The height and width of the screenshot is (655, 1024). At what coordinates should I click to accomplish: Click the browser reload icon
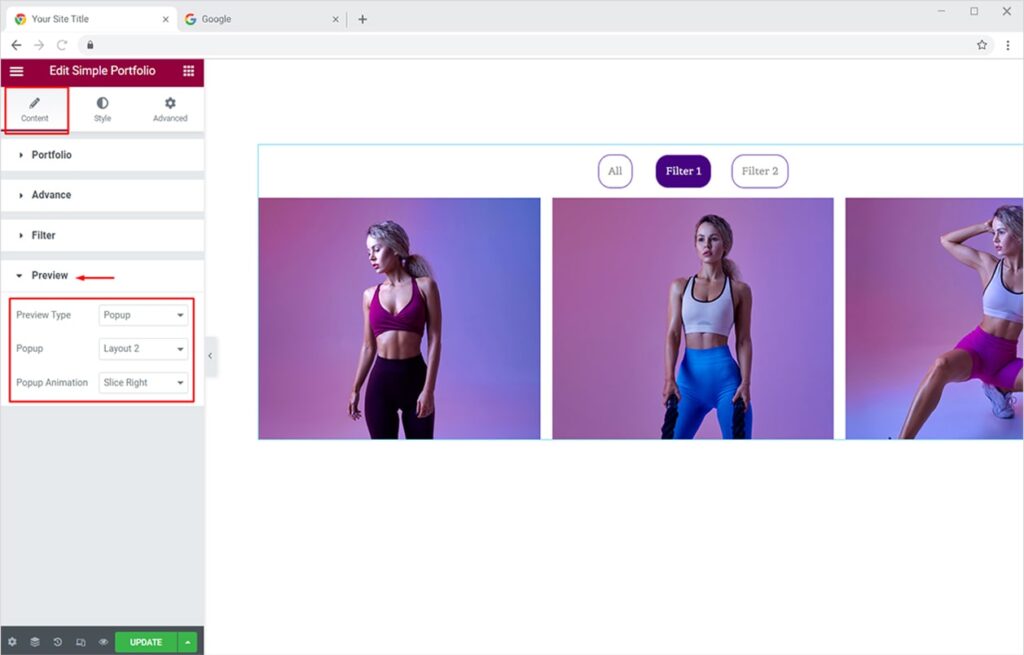62,45
